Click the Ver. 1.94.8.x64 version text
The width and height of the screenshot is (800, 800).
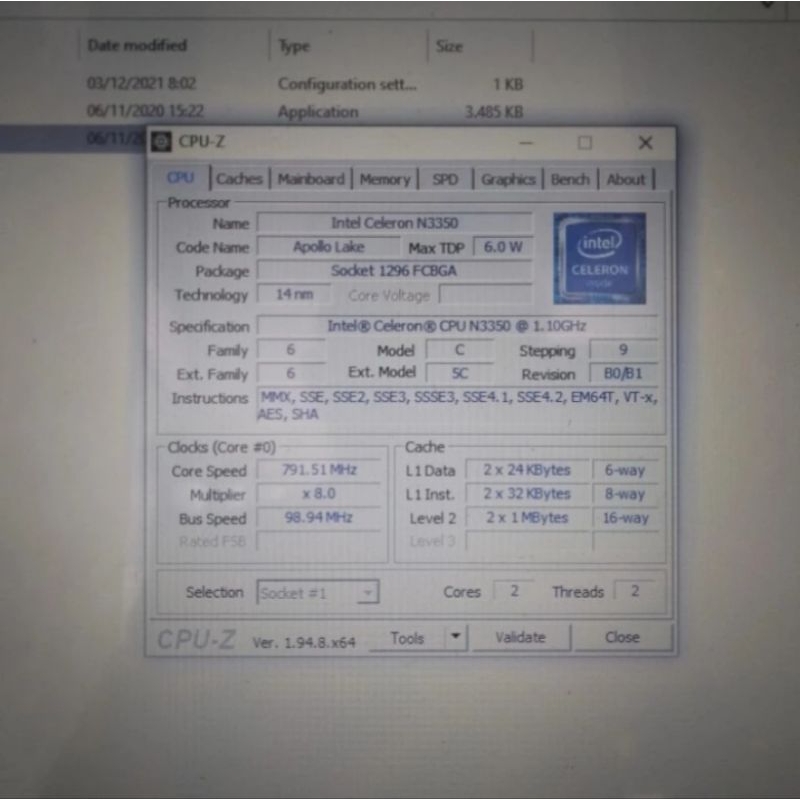pyautogui.click(x=304, y=642)
